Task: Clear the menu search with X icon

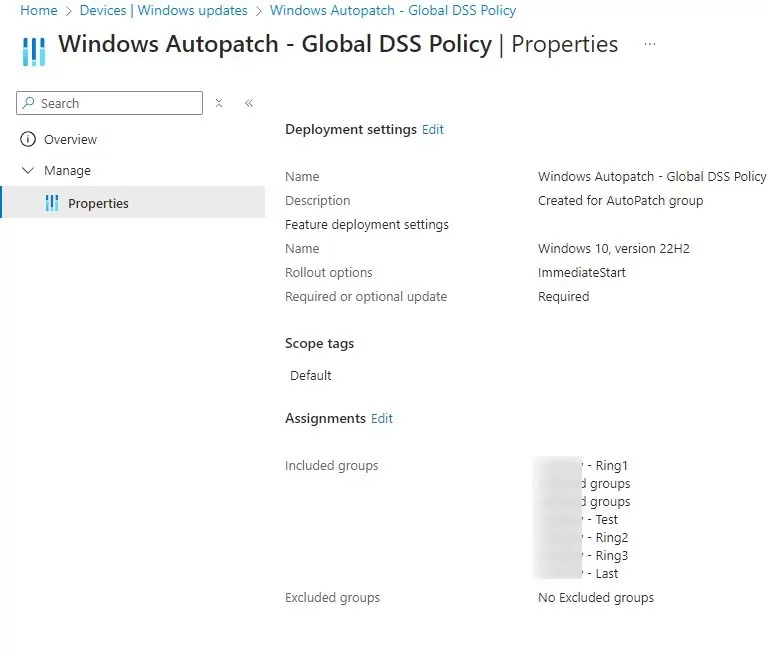Action: (x=219, y=103)
